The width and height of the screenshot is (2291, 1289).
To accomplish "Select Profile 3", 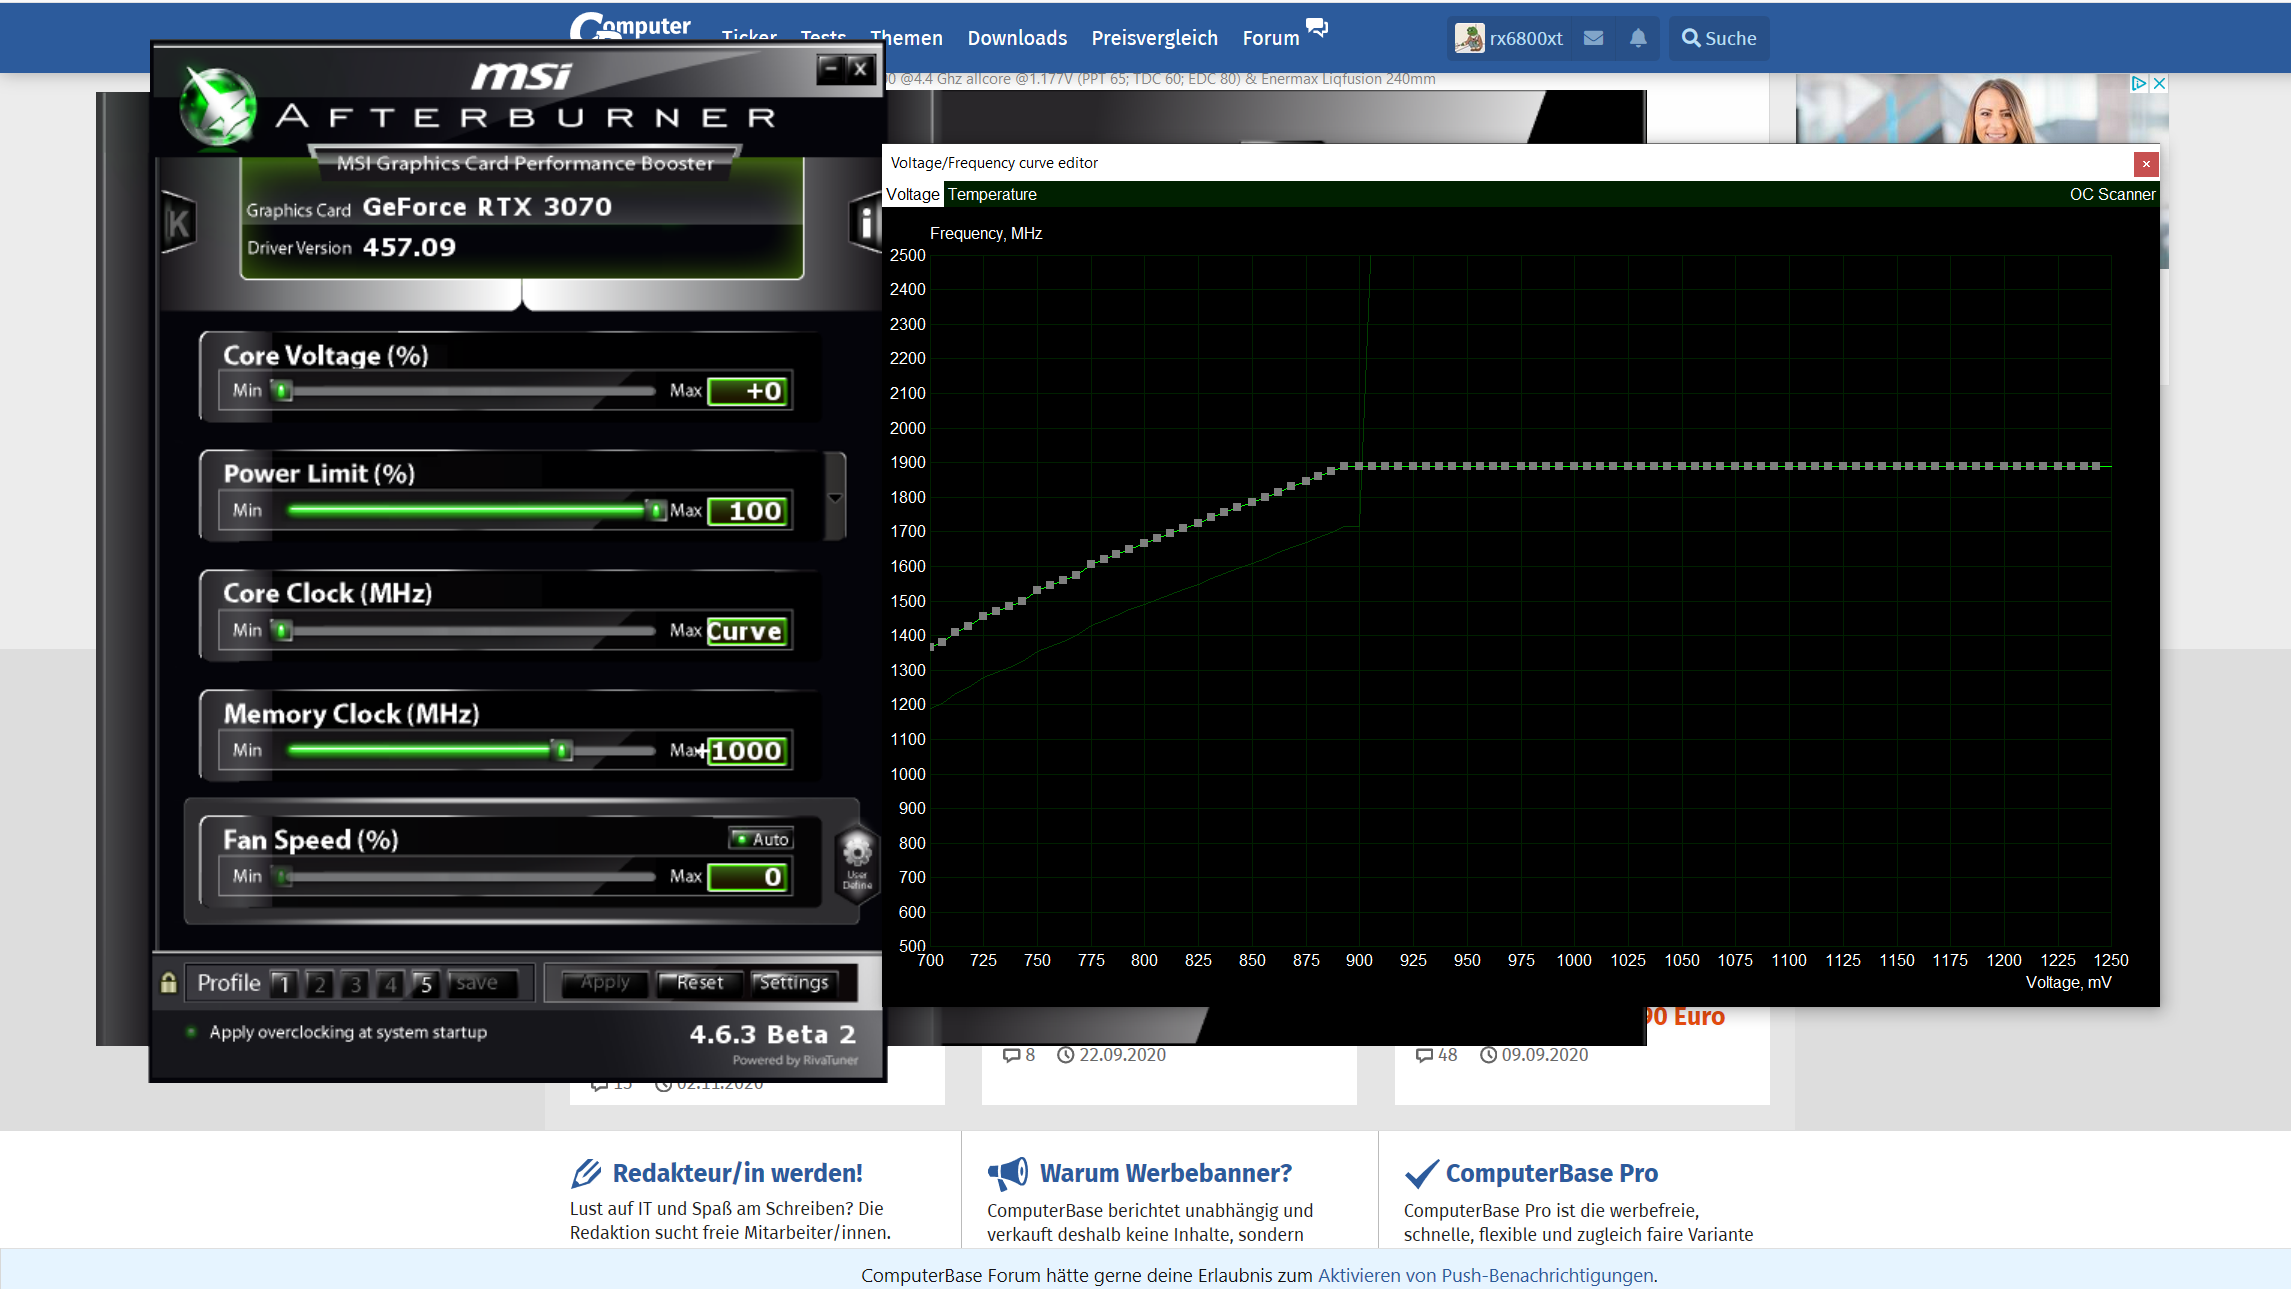I will coord(355,984).
